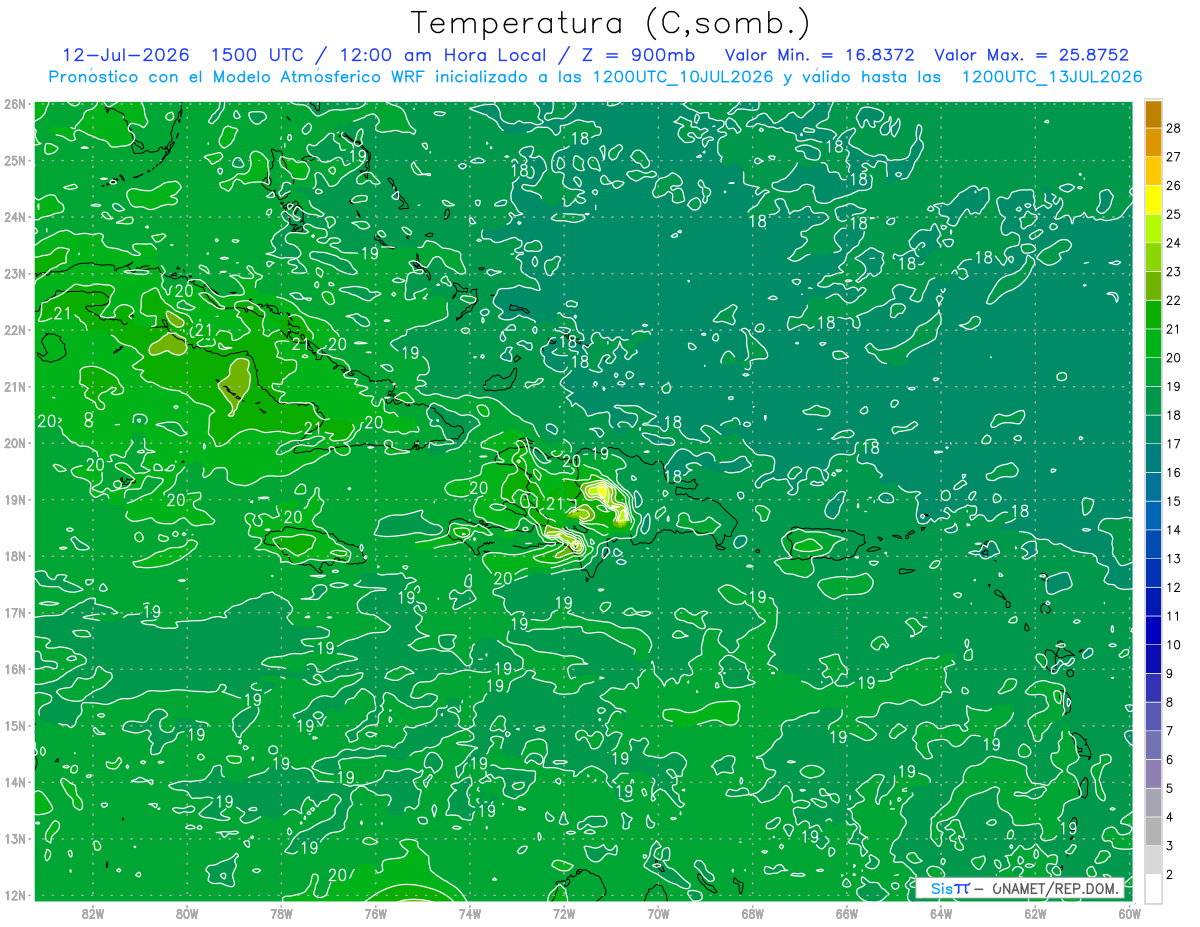Click the '76W' longitude axis label

coord(375,913)
